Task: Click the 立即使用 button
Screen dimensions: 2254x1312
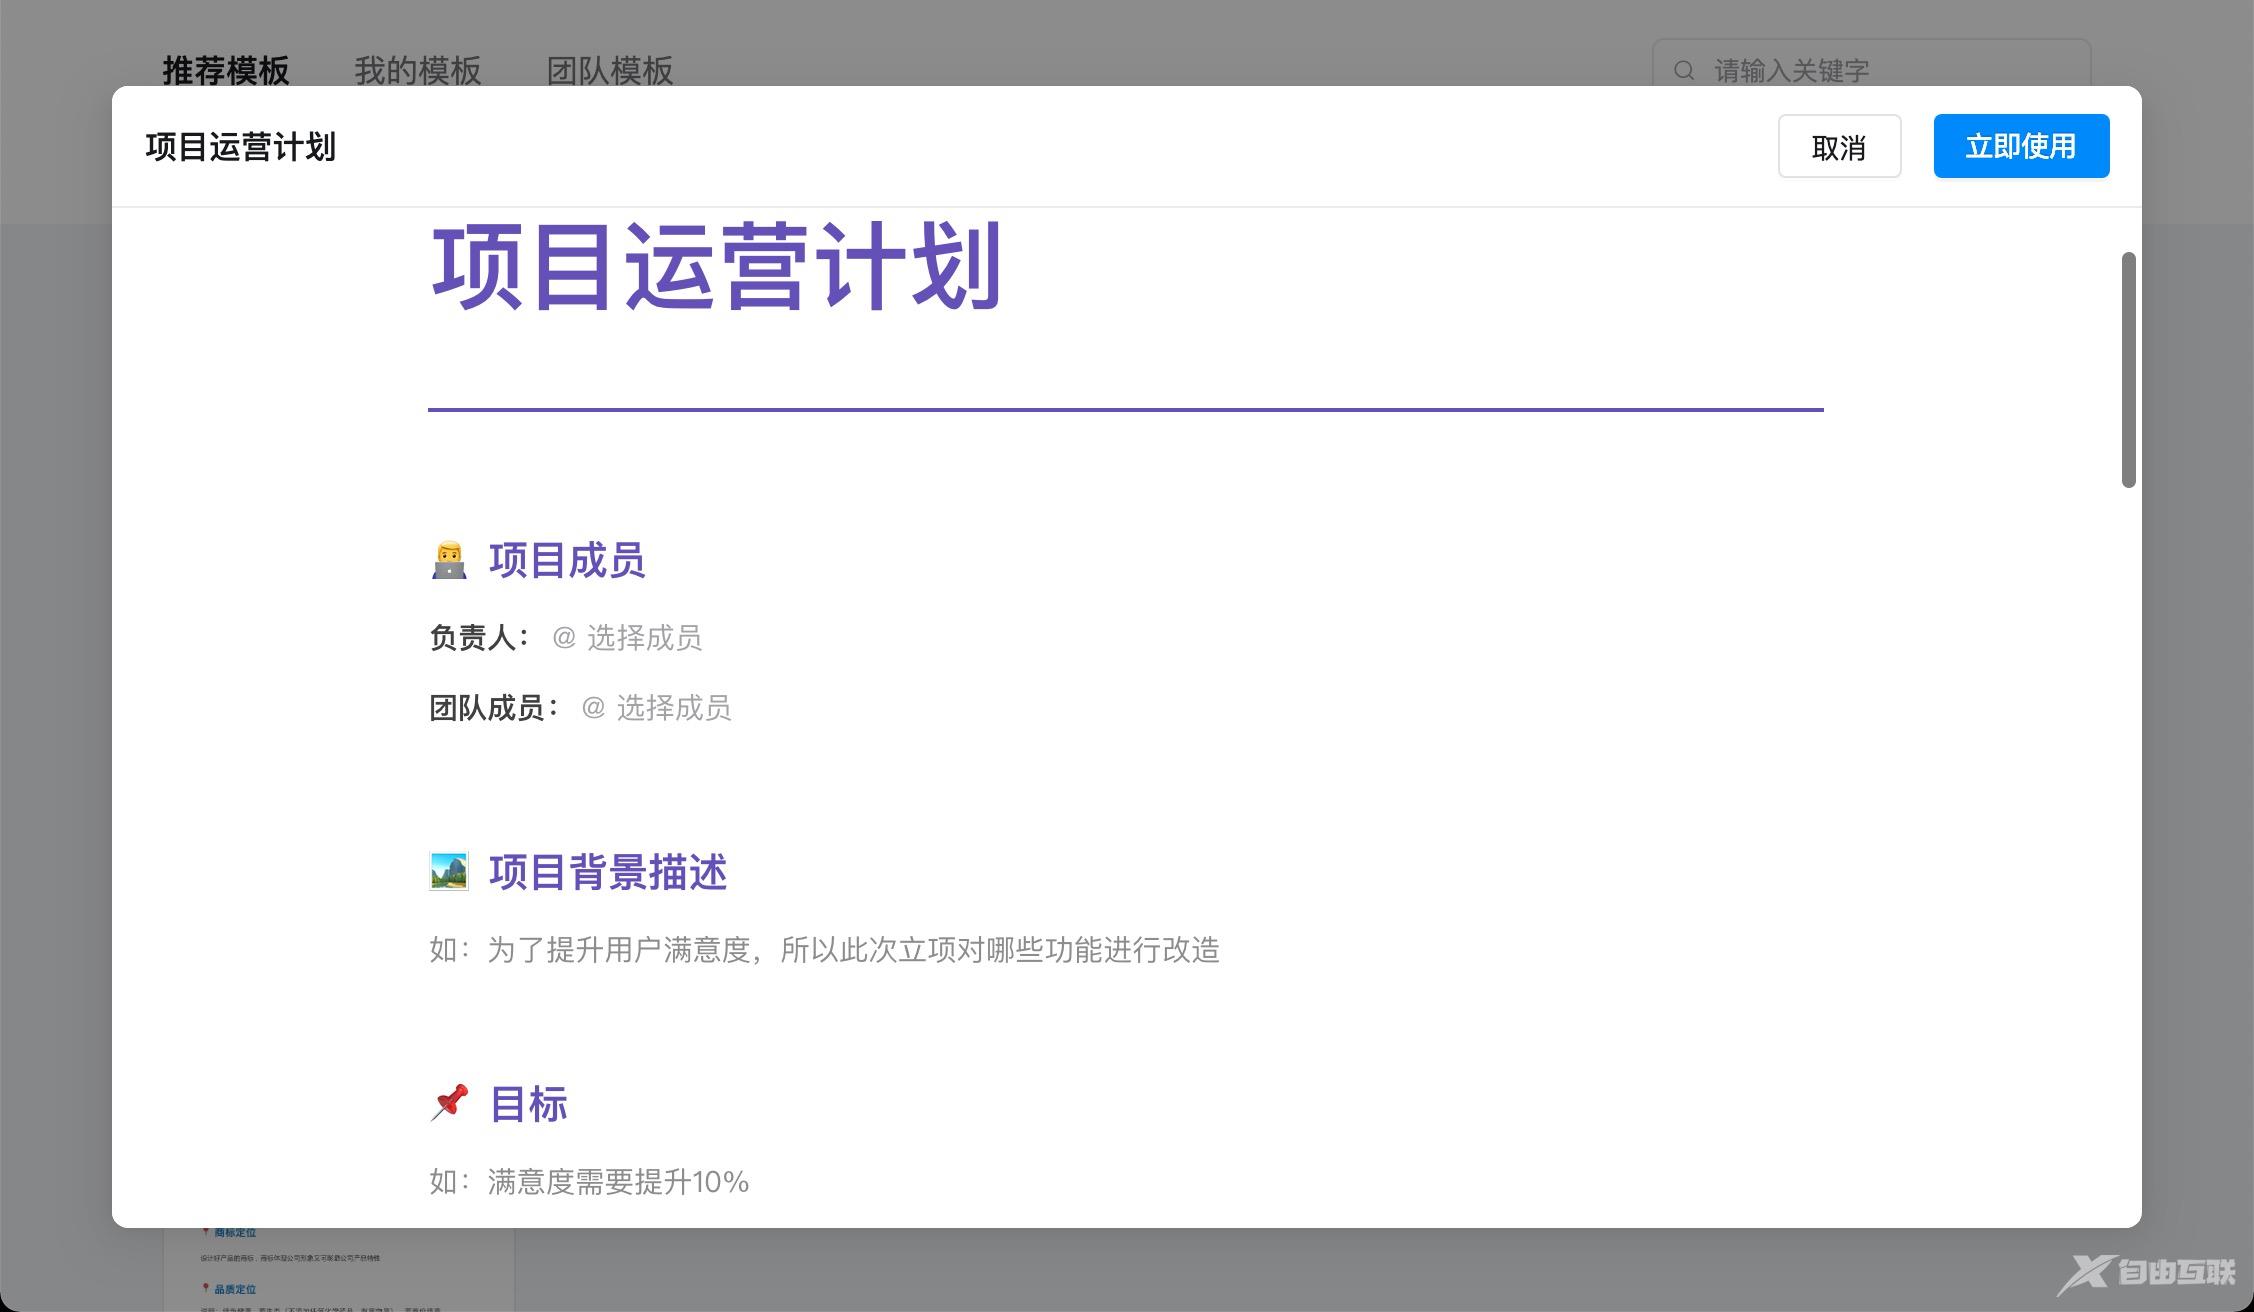Action: 2021,146
